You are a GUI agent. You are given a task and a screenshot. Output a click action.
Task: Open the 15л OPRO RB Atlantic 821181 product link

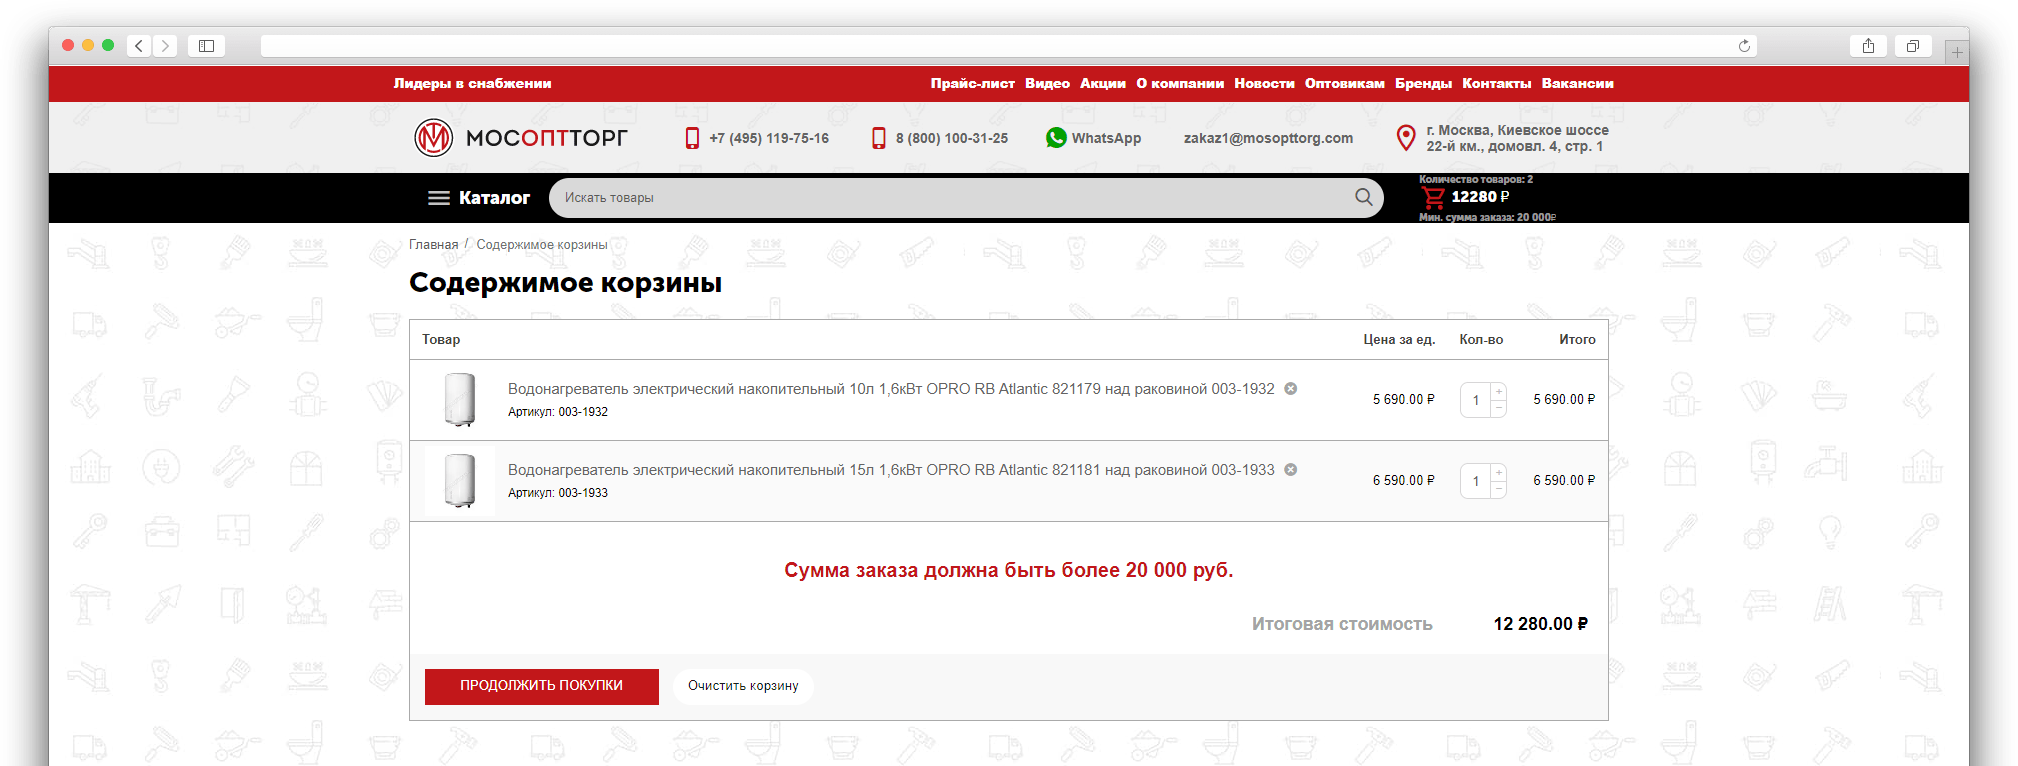[891, 470]
